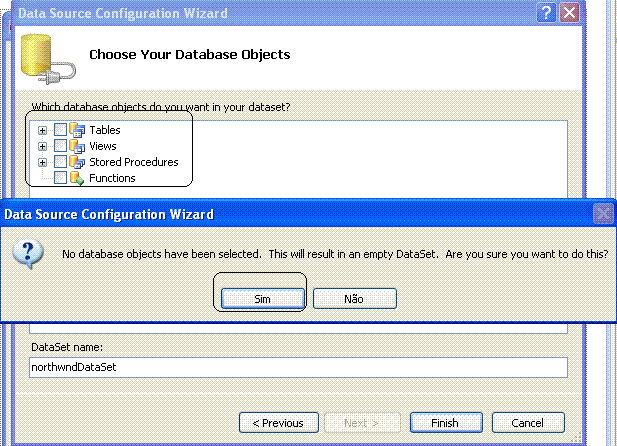617x446 pixels.
Task: Click the database plug wizard icon
Action: [x=48, y=59]
